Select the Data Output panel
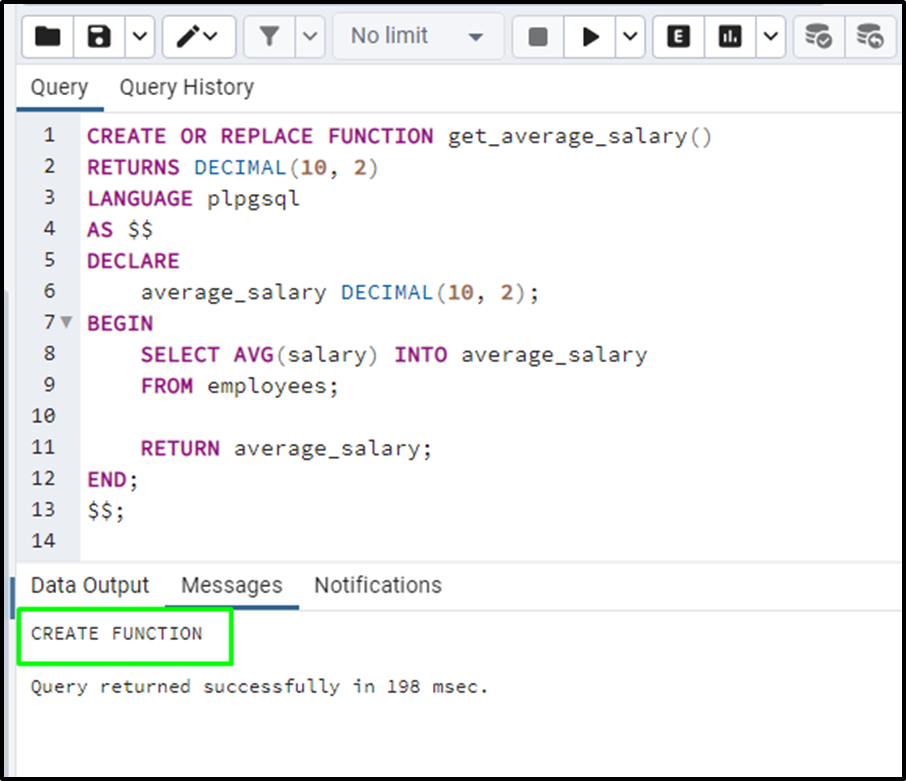906x781 pixels. coord(89,585)
